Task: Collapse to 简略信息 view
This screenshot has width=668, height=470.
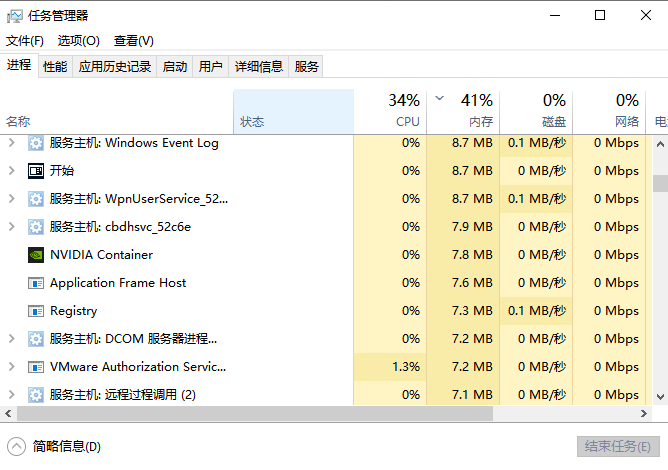Action: click(54, 447)
